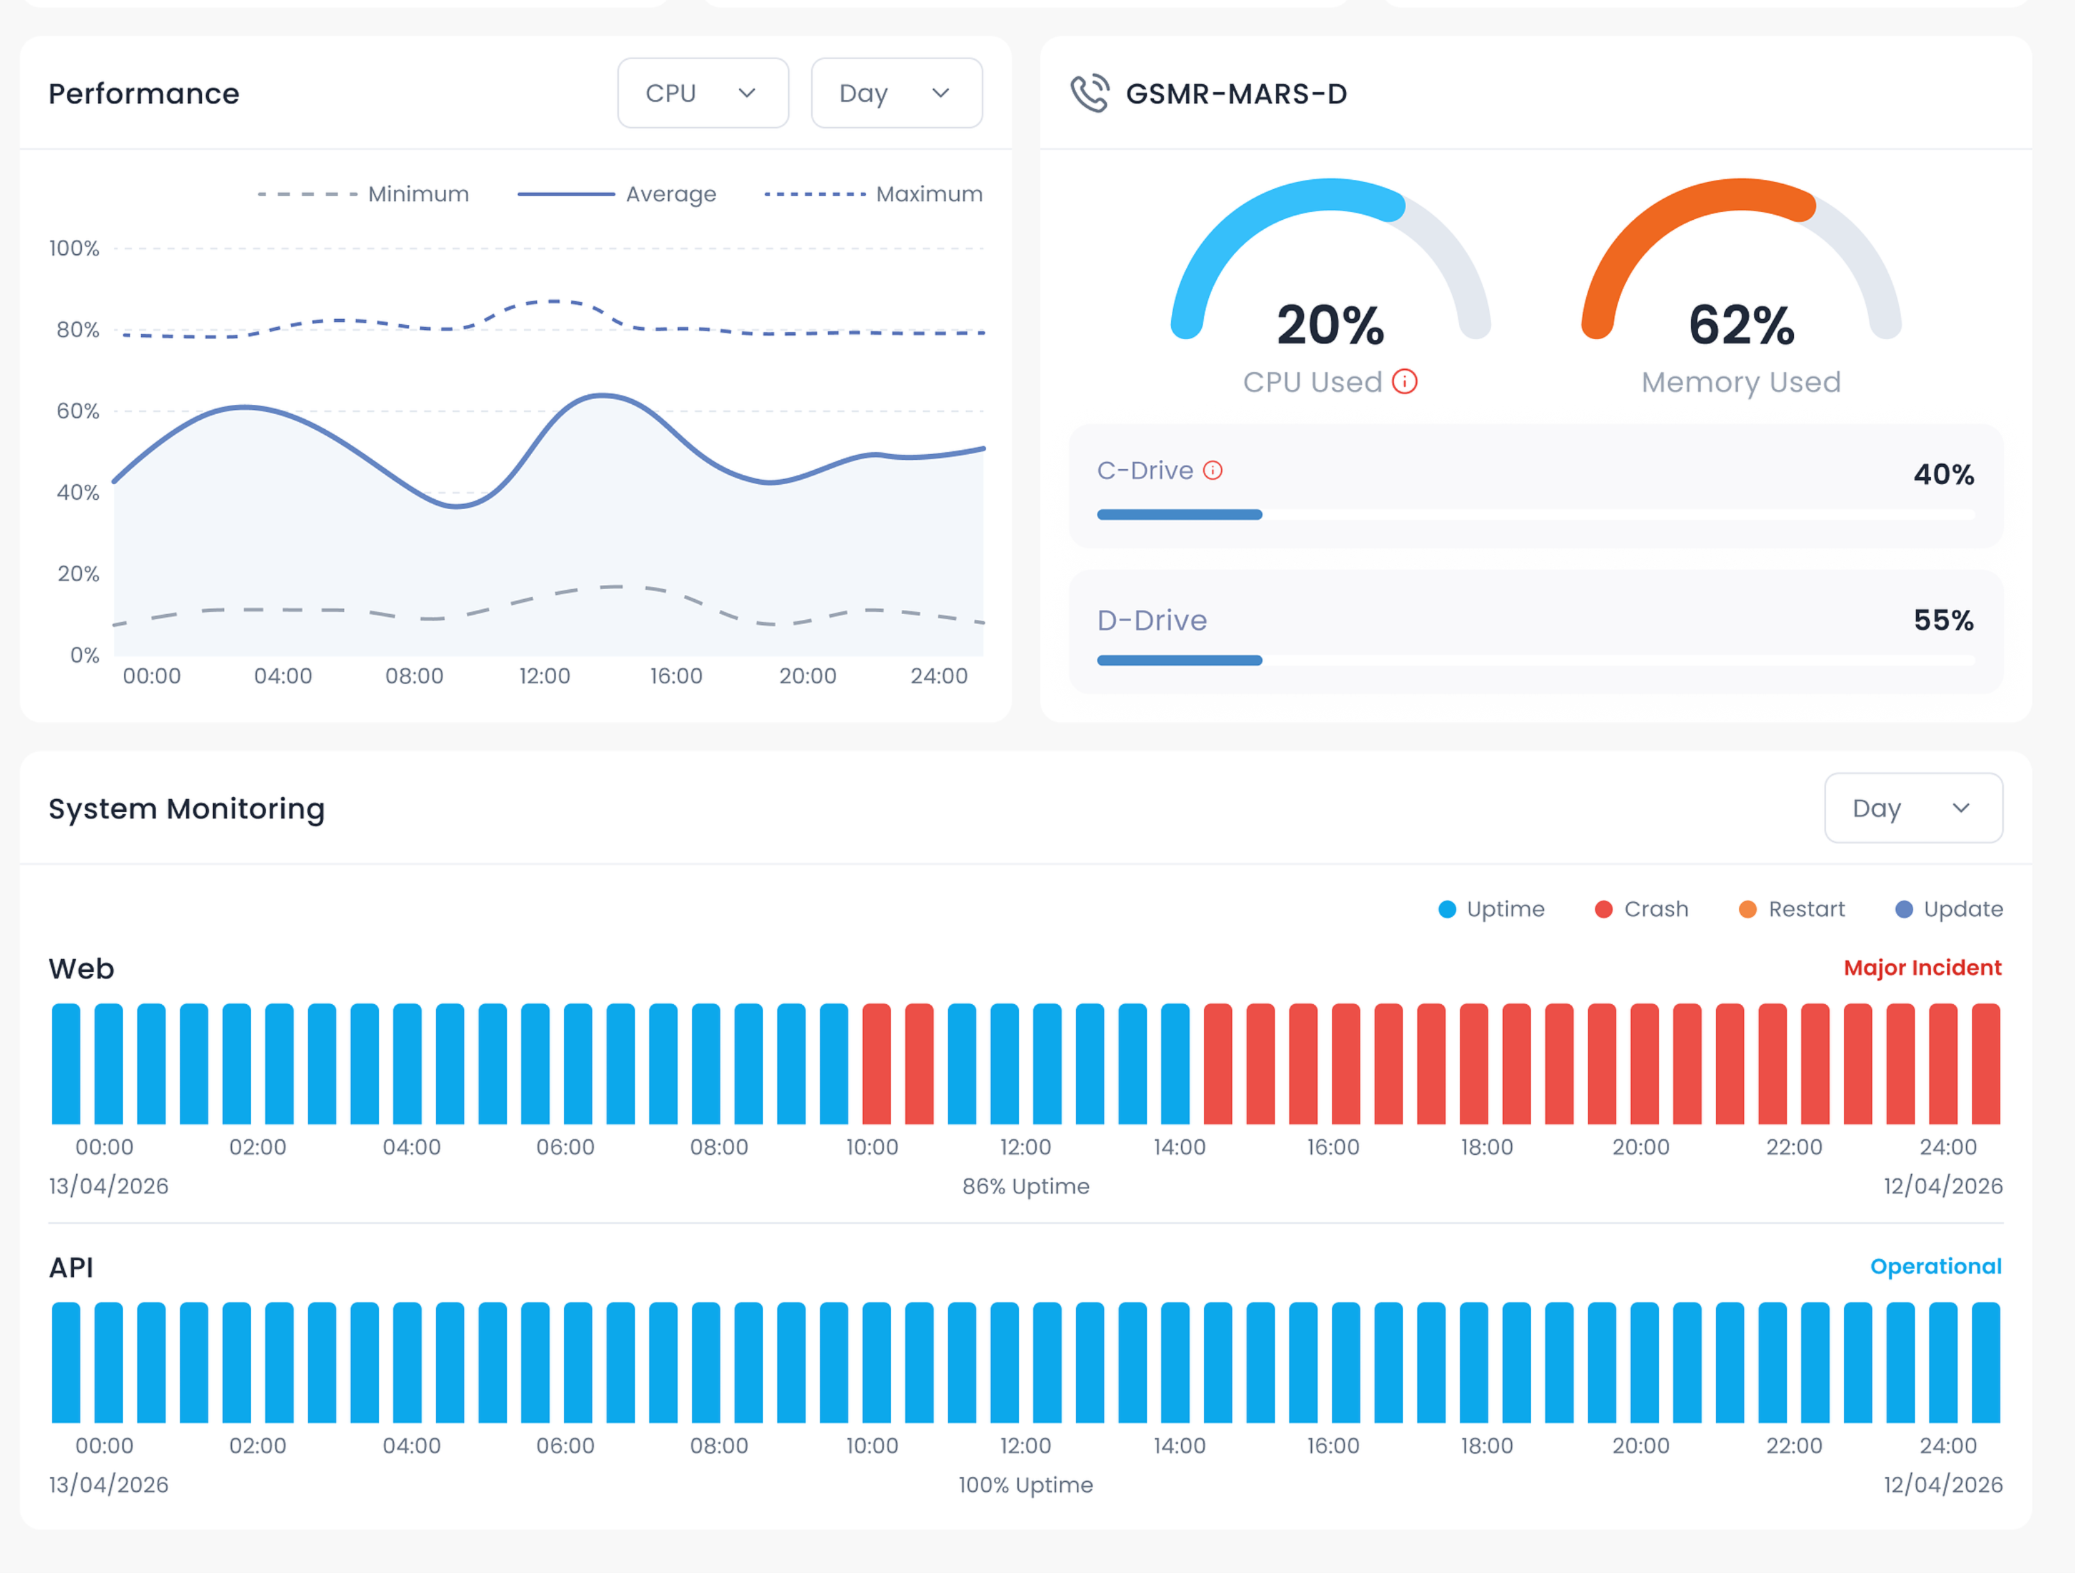Select the last API bar at 24:00
The image size is (2075, 1573).
point(1986,1362)
